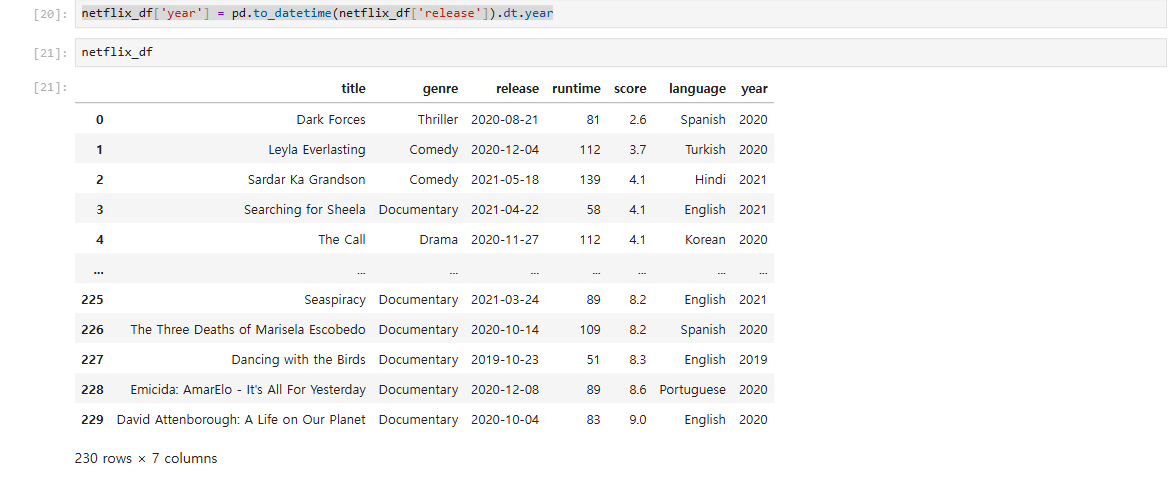1168x484 pixels.
Task: Click release date 2020-12-04
Action: 505,150
